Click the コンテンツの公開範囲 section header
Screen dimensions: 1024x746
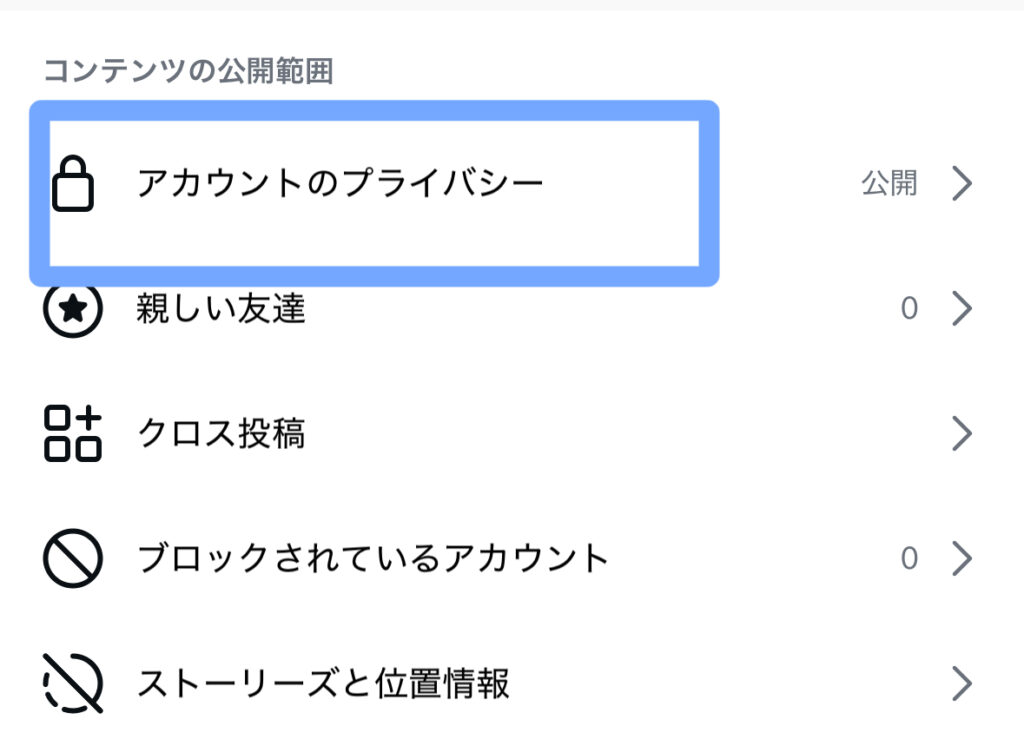click(x=188, y=72)
